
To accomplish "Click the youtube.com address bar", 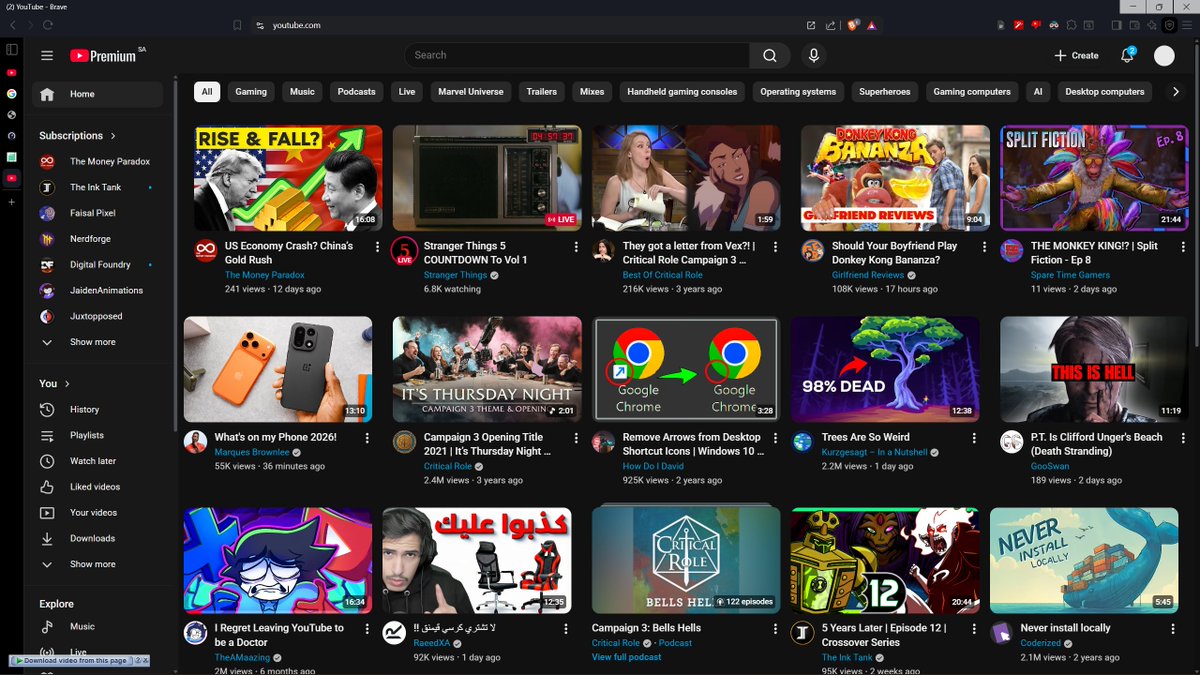I will point(530,25).
